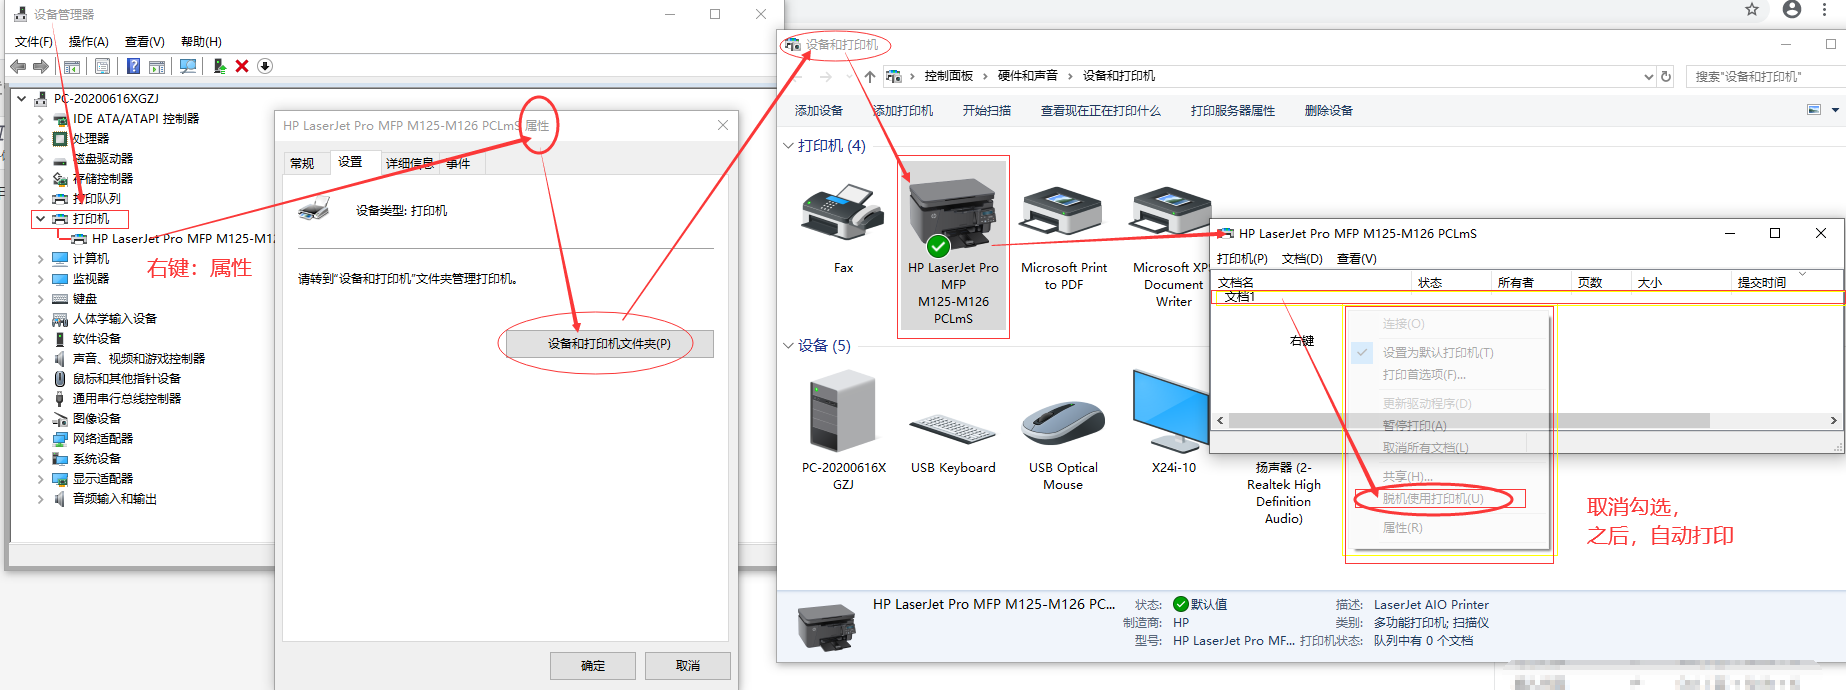Collapse the PC-20200616XGZJ root node

pyautogui.click(x=21, y=99)
